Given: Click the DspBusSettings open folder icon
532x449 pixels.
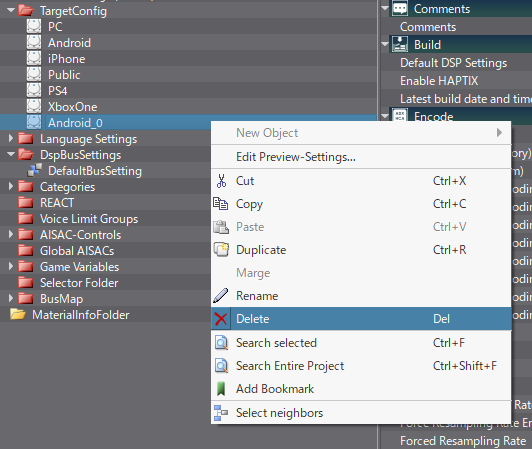Looking at the screenshot, I should (26, 154).
